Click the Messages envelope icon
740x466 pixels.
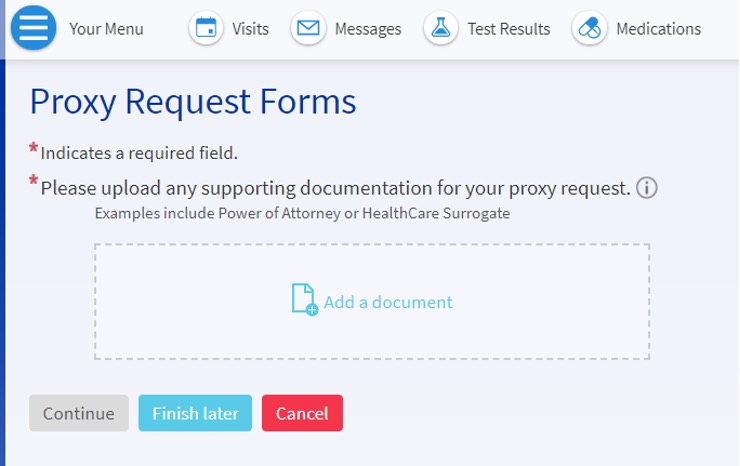coord(309,28)
